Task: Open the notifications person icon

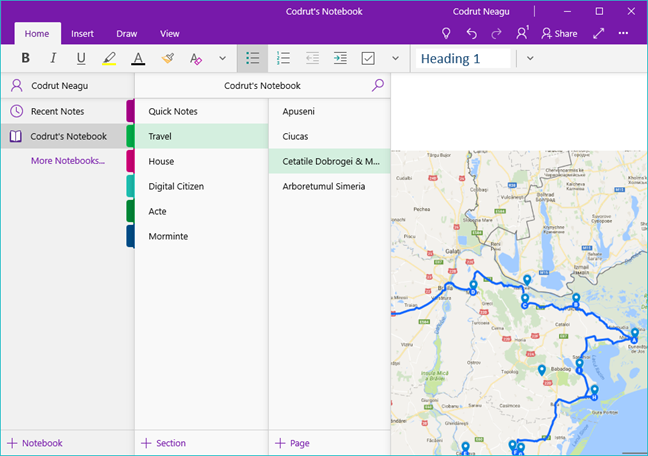Action: pyautogui.click(x=522, y=33)
